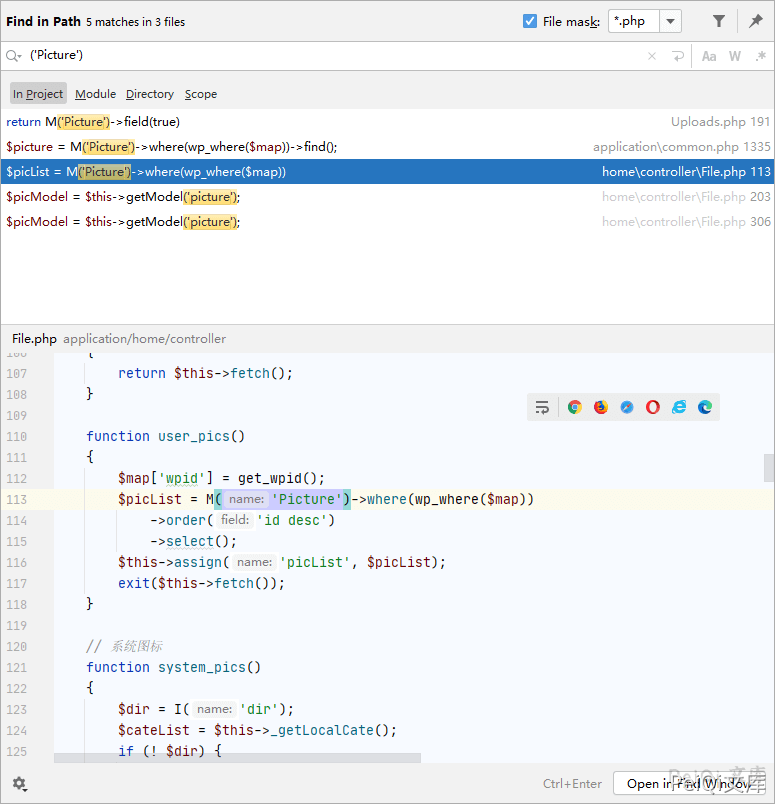The image size is (775, 804).
Task: Click the horizontal scrollbar in code preview
Action: pos(237,758)
